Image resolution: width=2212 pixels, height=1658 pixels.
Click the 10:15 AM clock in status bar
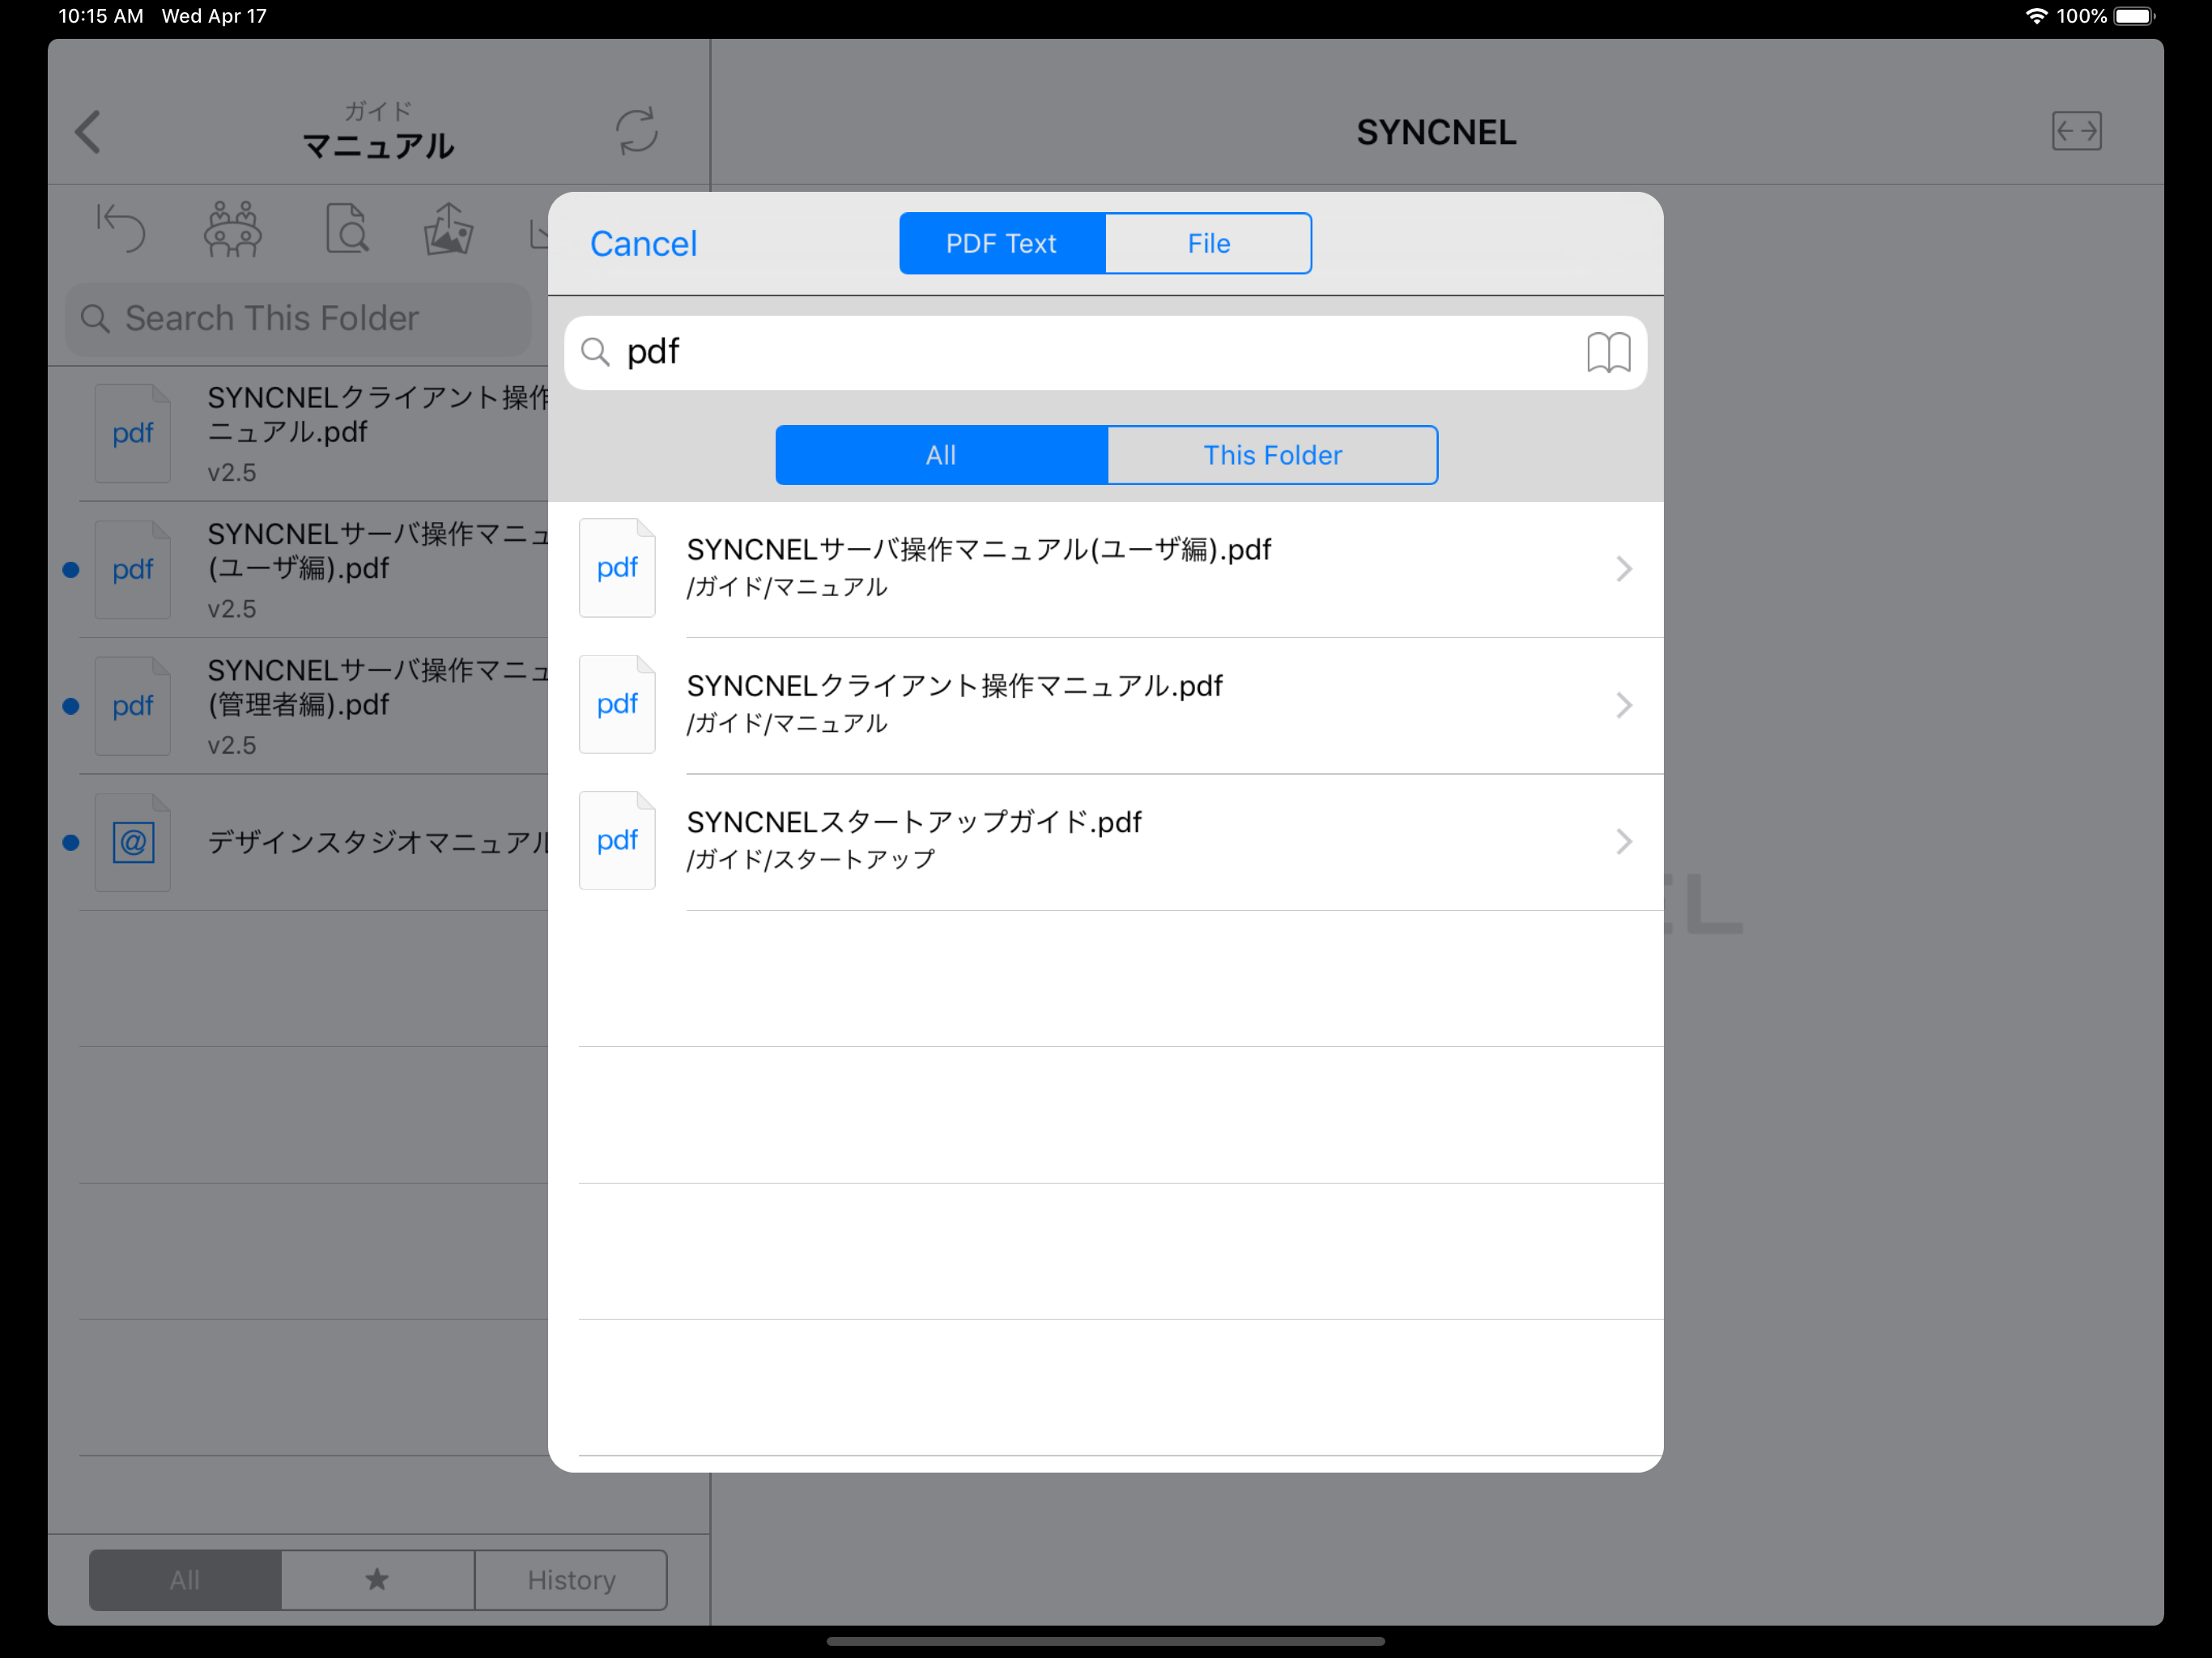(x=101, y=16)
